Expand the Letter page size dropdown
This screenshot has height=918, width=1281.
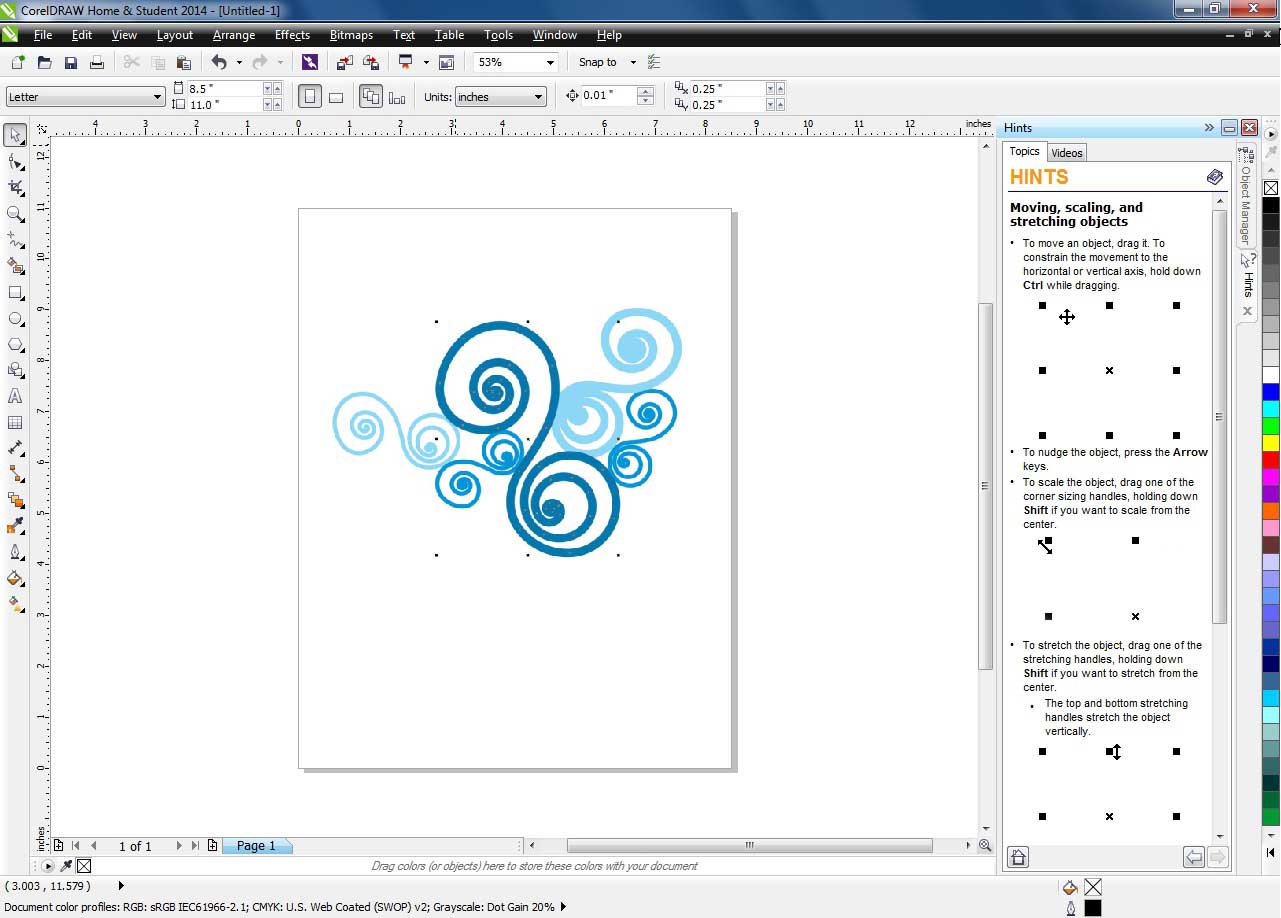pos(157,97)
